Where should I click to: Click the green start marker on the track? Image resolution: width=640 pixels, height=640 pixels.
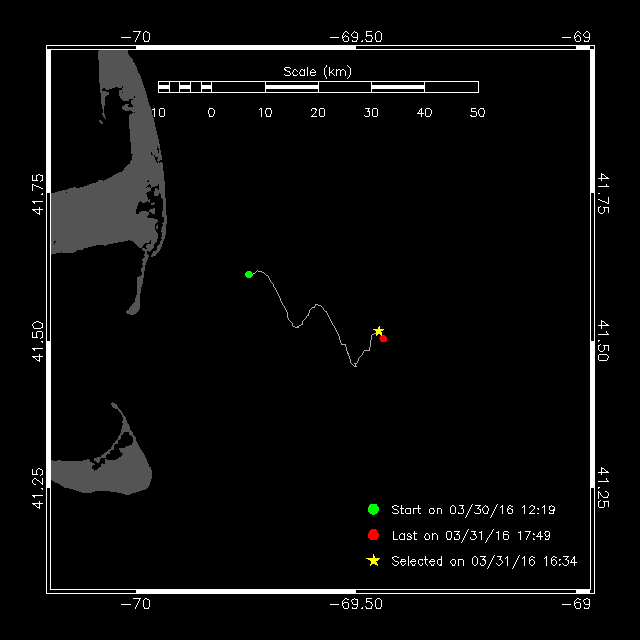[249, 274]
